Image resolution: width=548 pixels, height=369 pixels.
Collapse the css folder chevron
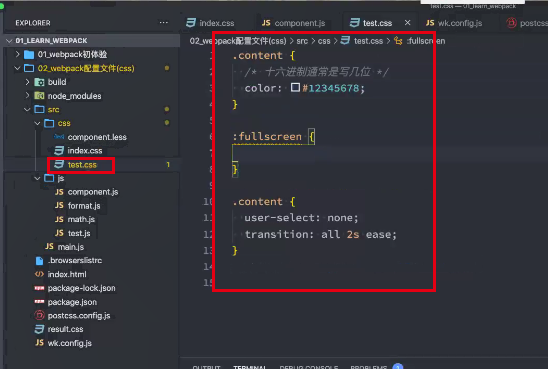coord(37,123)
